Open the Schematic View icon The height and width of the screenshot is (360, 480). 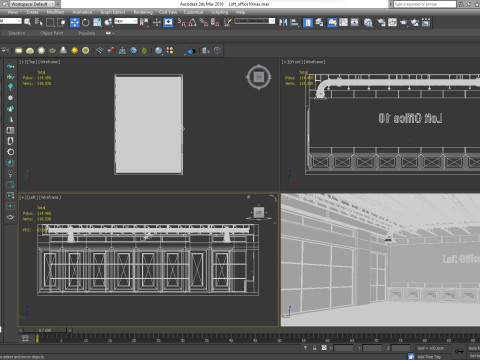pos(355,22)
